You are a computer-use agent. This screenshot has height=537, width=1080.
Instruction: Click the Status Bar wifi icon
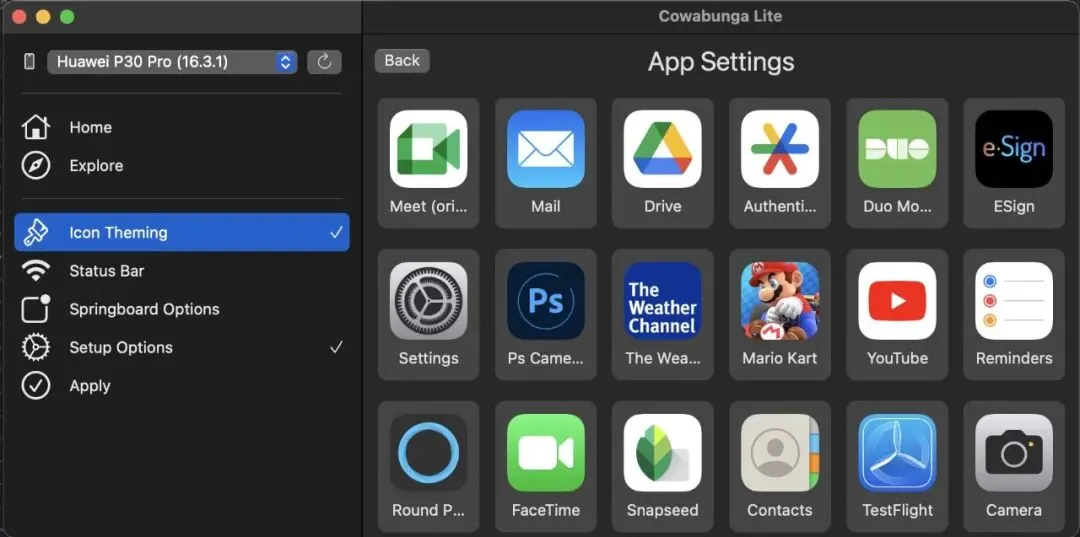click(x=36, y=271)
